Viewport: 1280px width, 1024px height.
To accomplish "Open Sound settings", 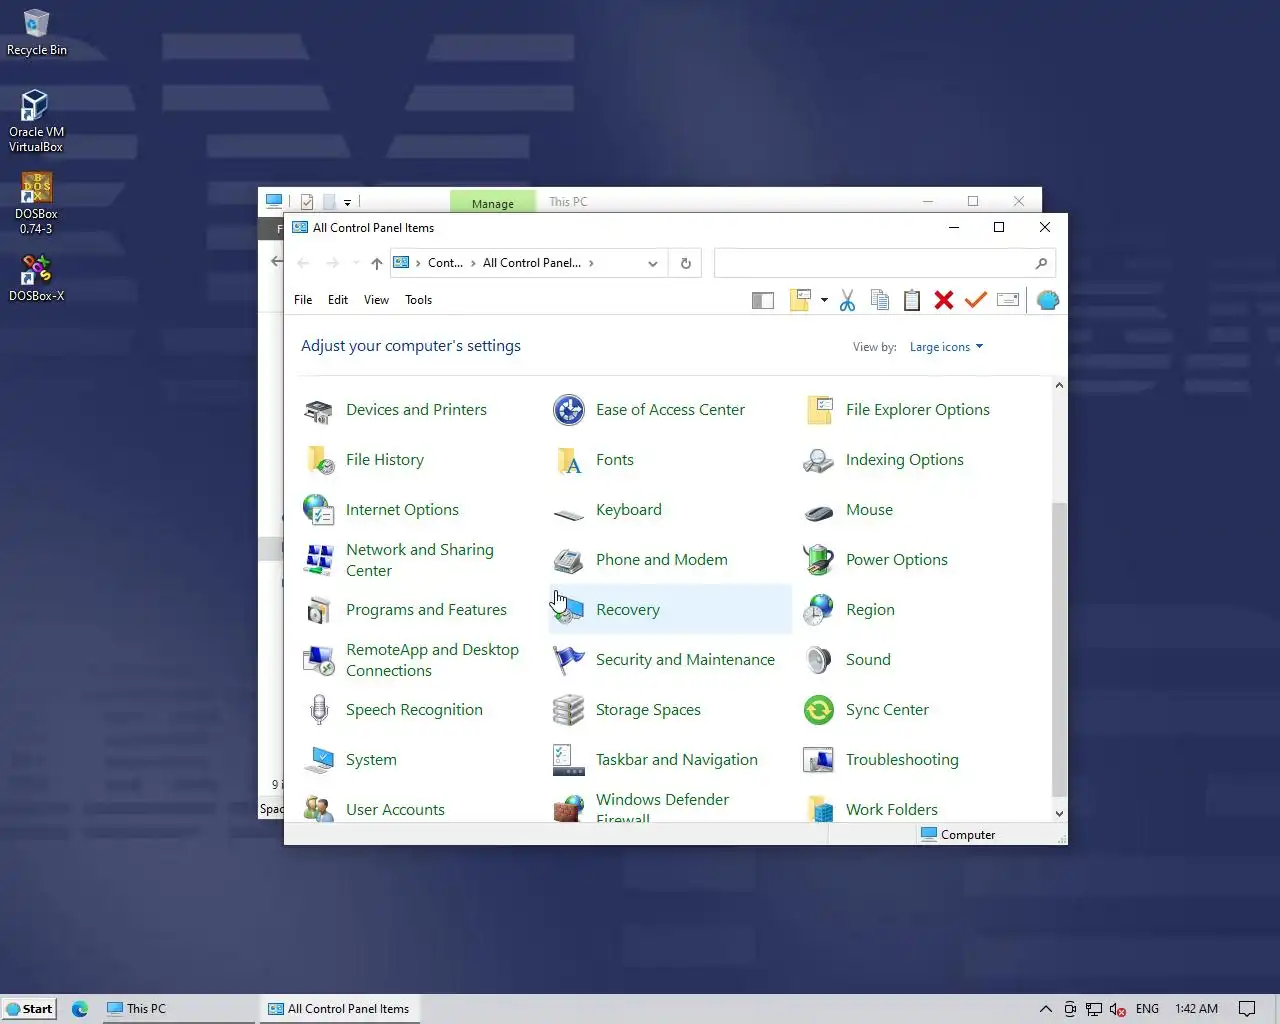I will click(847, 660).
